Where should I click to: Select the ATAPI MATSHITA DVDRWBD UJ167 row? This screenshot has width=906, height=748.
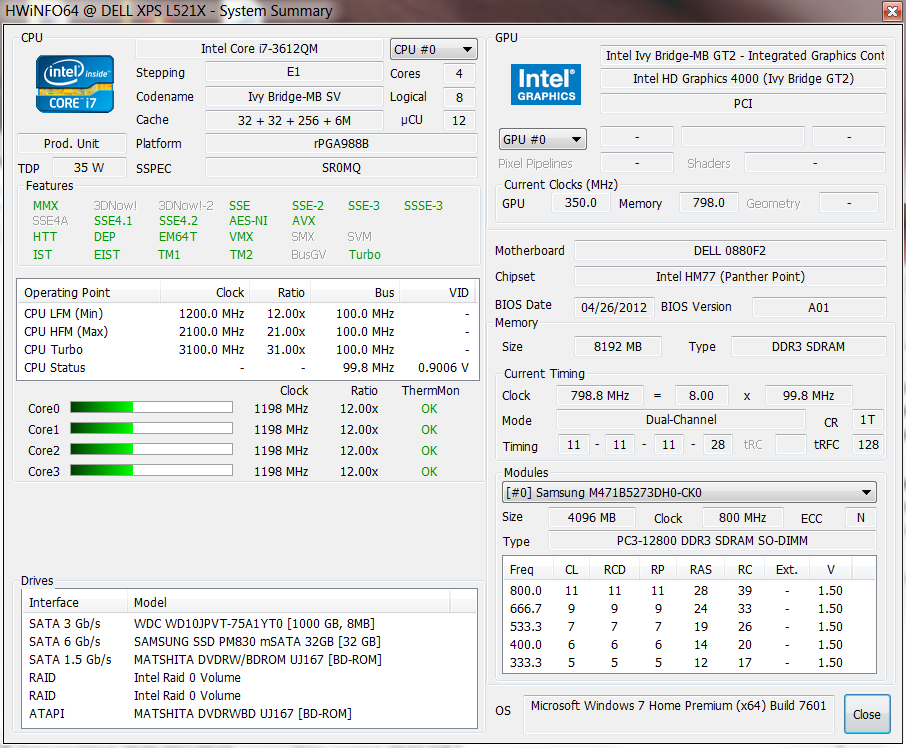click(x=250, y=713)
